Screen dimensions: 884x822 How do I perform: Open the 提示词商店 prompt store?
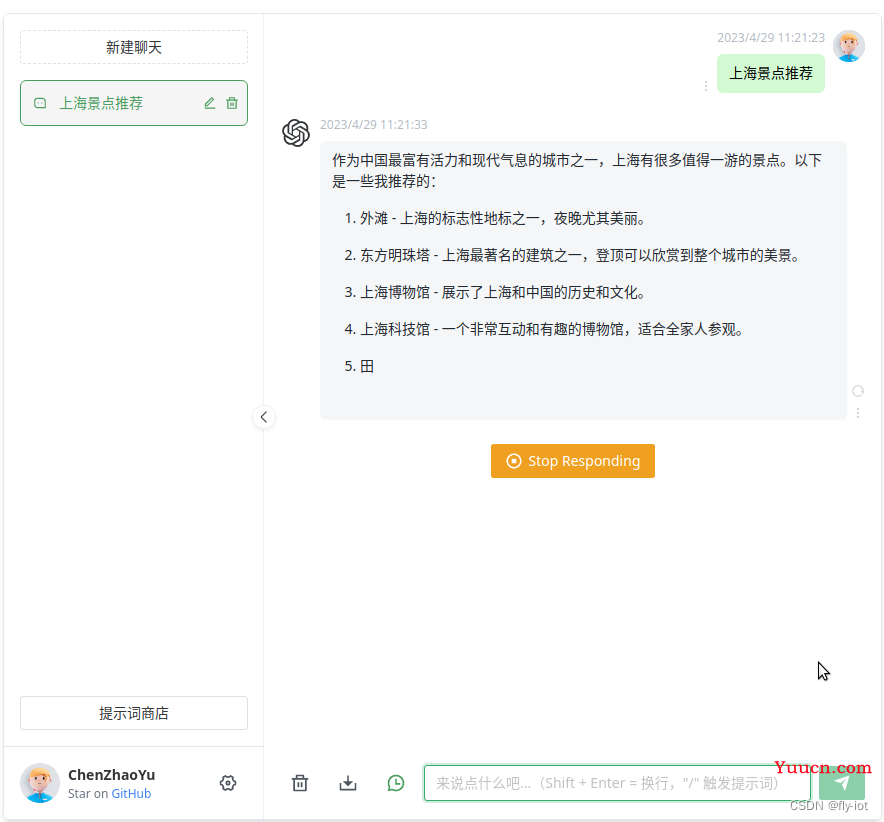point(134,713)
